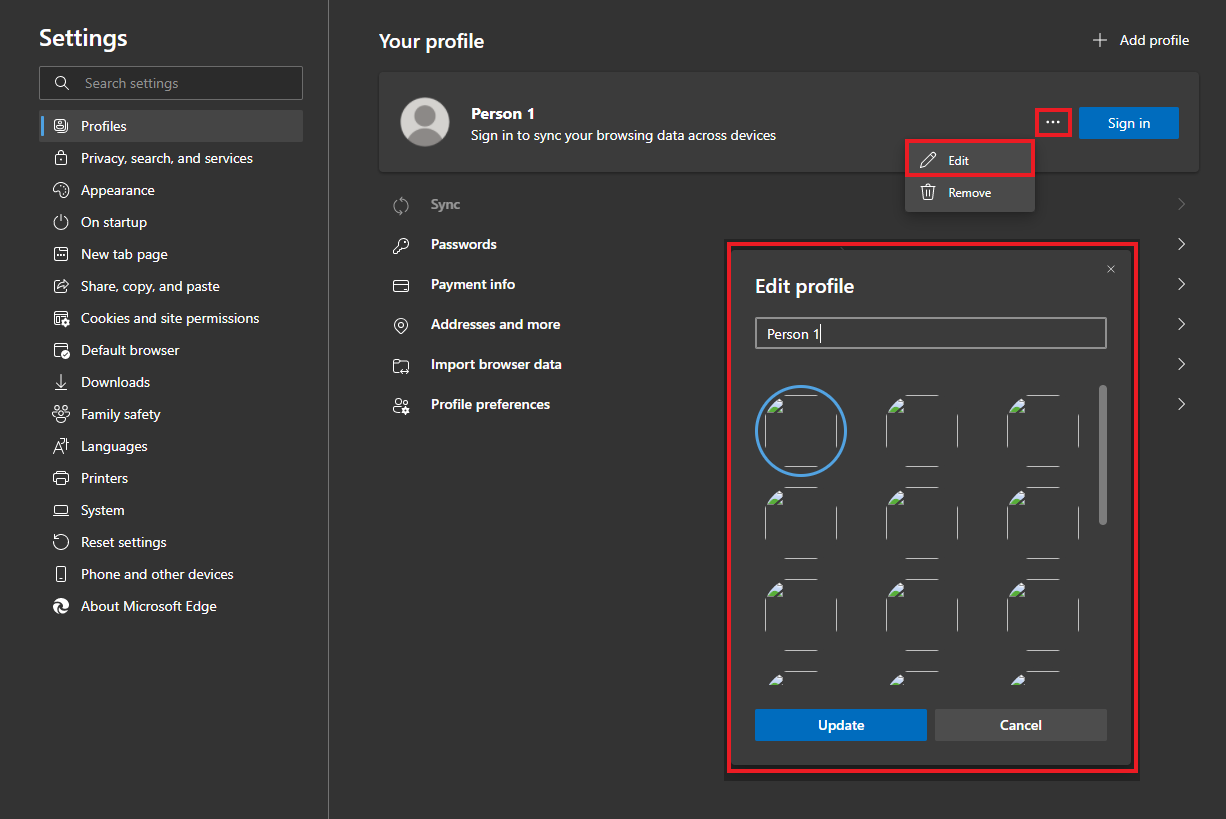Choose Remove from the profile menu
The width and height of the screenshot is (1226, 819).
(968, 193)
